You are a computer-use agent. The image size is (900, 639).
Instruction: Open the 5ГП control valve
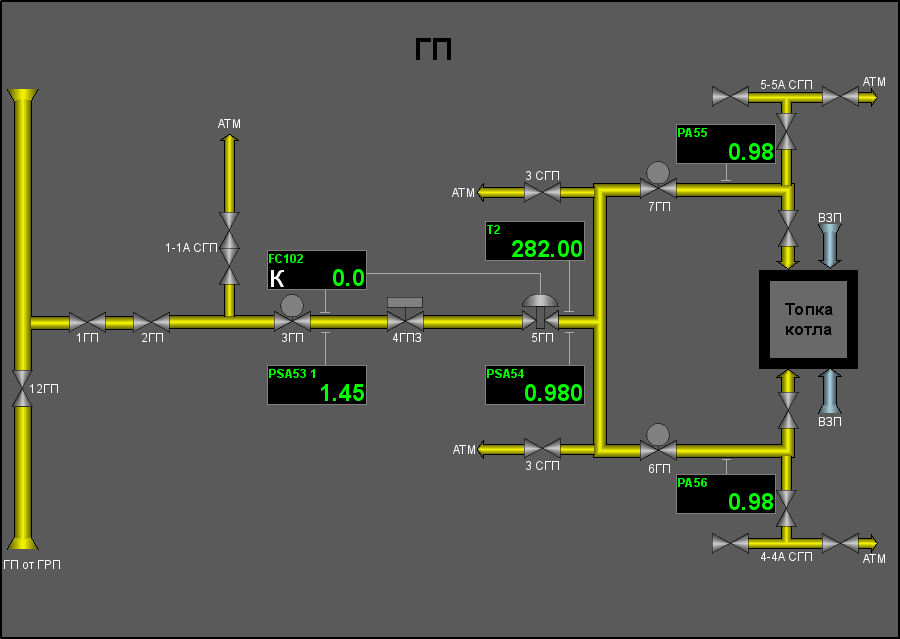coord(540,313)
